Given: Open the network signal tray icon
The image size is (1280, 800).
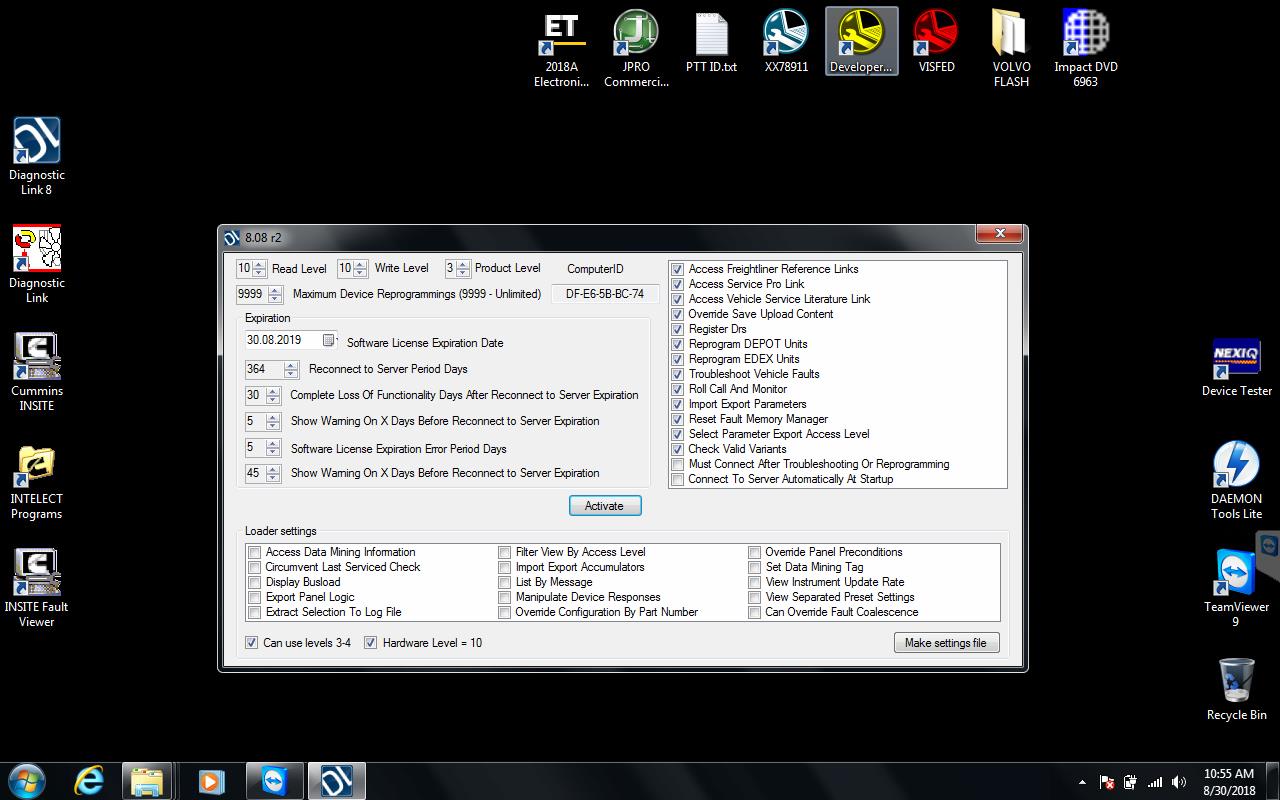Looking at the screenshot, I should (1155, 782).
